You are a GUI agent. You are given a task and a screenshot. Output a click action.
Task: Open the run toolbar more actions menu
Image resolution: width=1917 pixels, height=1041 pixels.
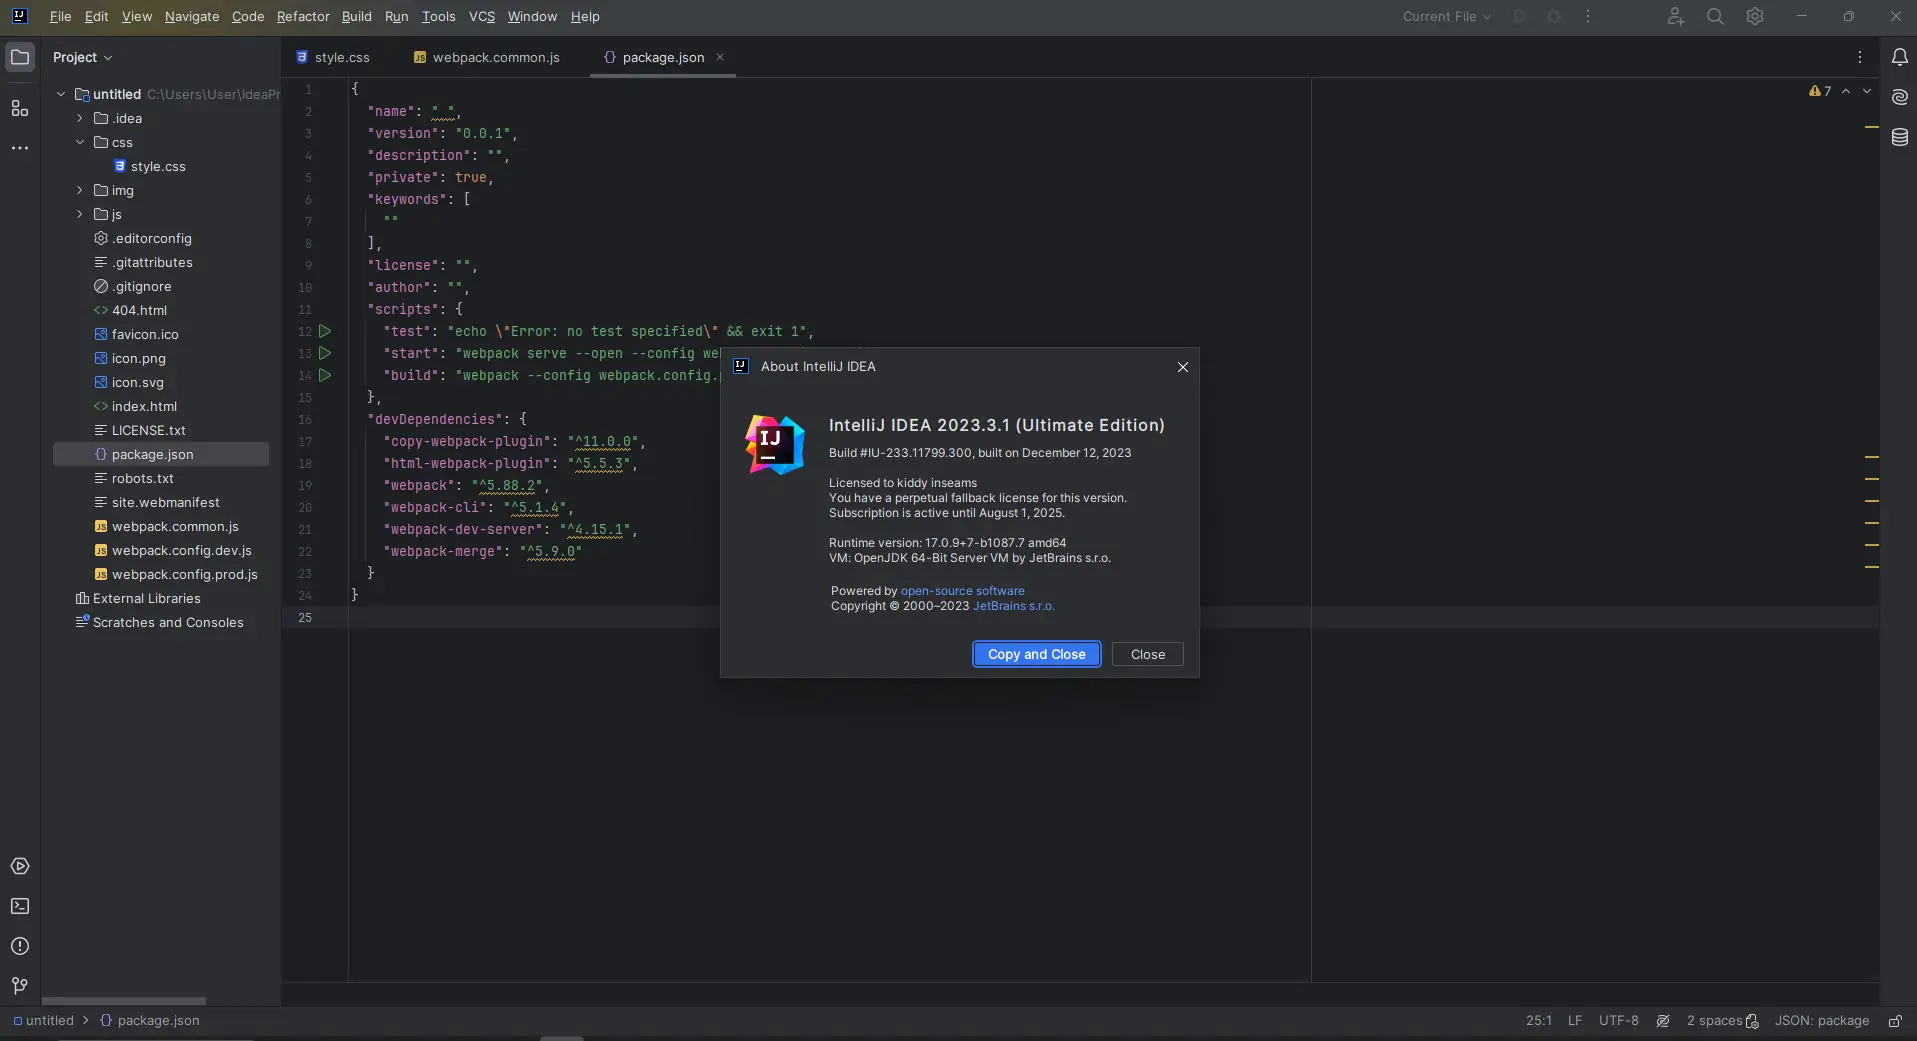tap(1588, 16)
